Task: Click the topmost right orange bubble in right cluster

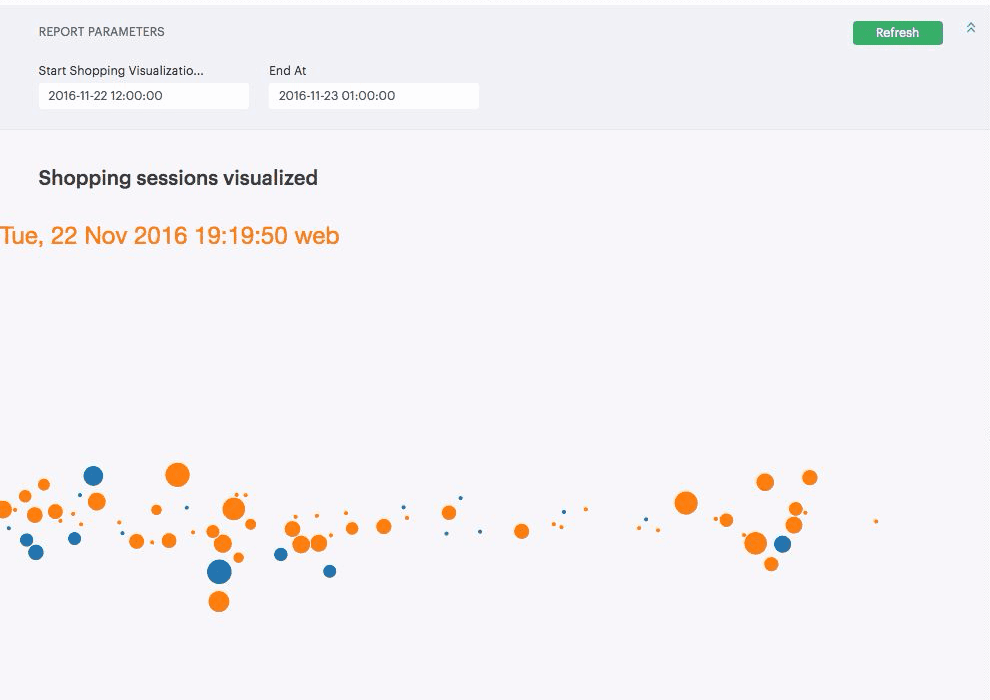Action: [x=810, y=478]
